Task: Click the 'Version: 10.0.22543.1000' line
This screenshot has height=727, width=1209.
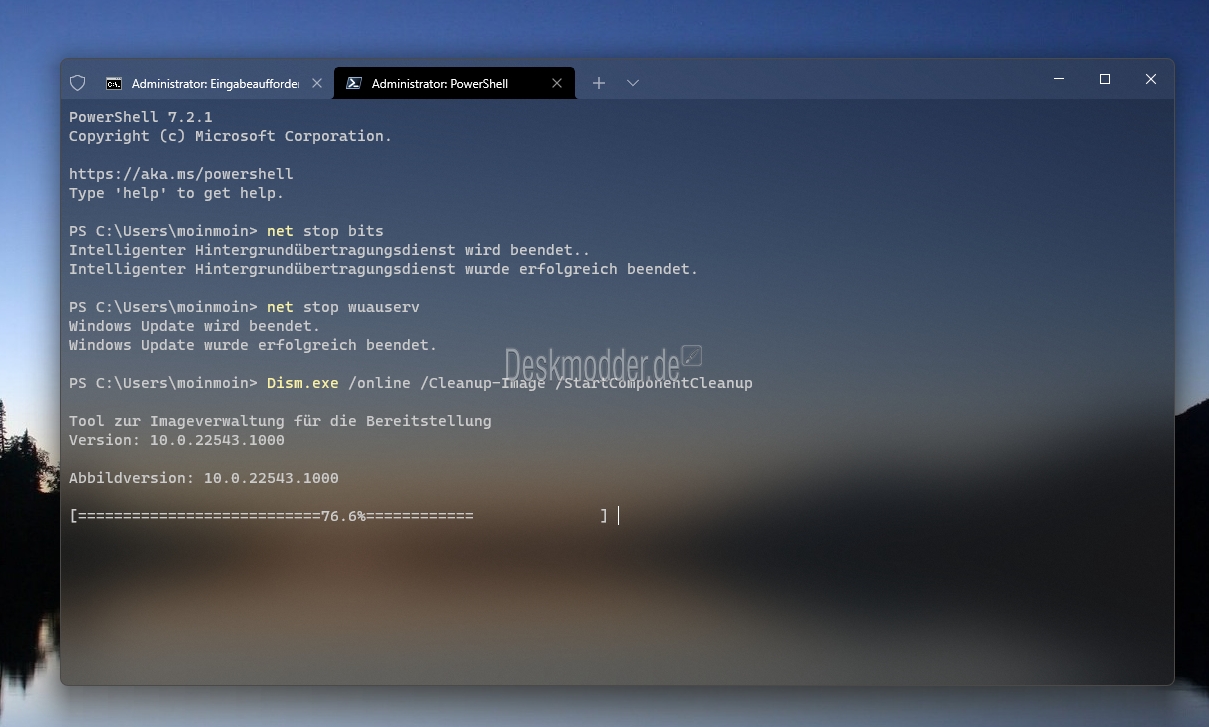Action: coord(177,440)
